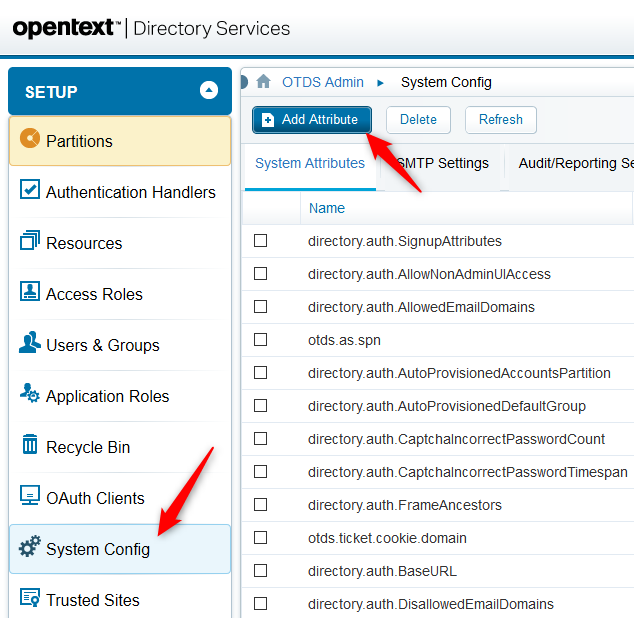Click the plus icon on Add Attribute
The image size is (634, 618).
[268, 120]
